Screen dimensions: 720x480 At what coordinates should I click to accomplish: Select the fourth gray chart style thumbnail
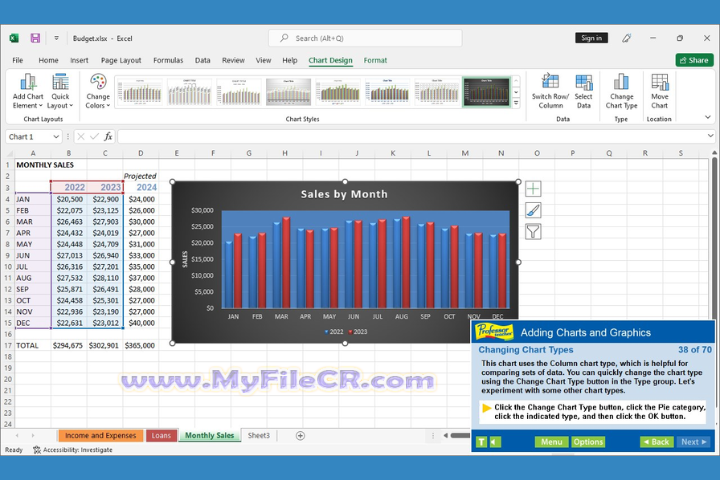[x=288, y=92]
